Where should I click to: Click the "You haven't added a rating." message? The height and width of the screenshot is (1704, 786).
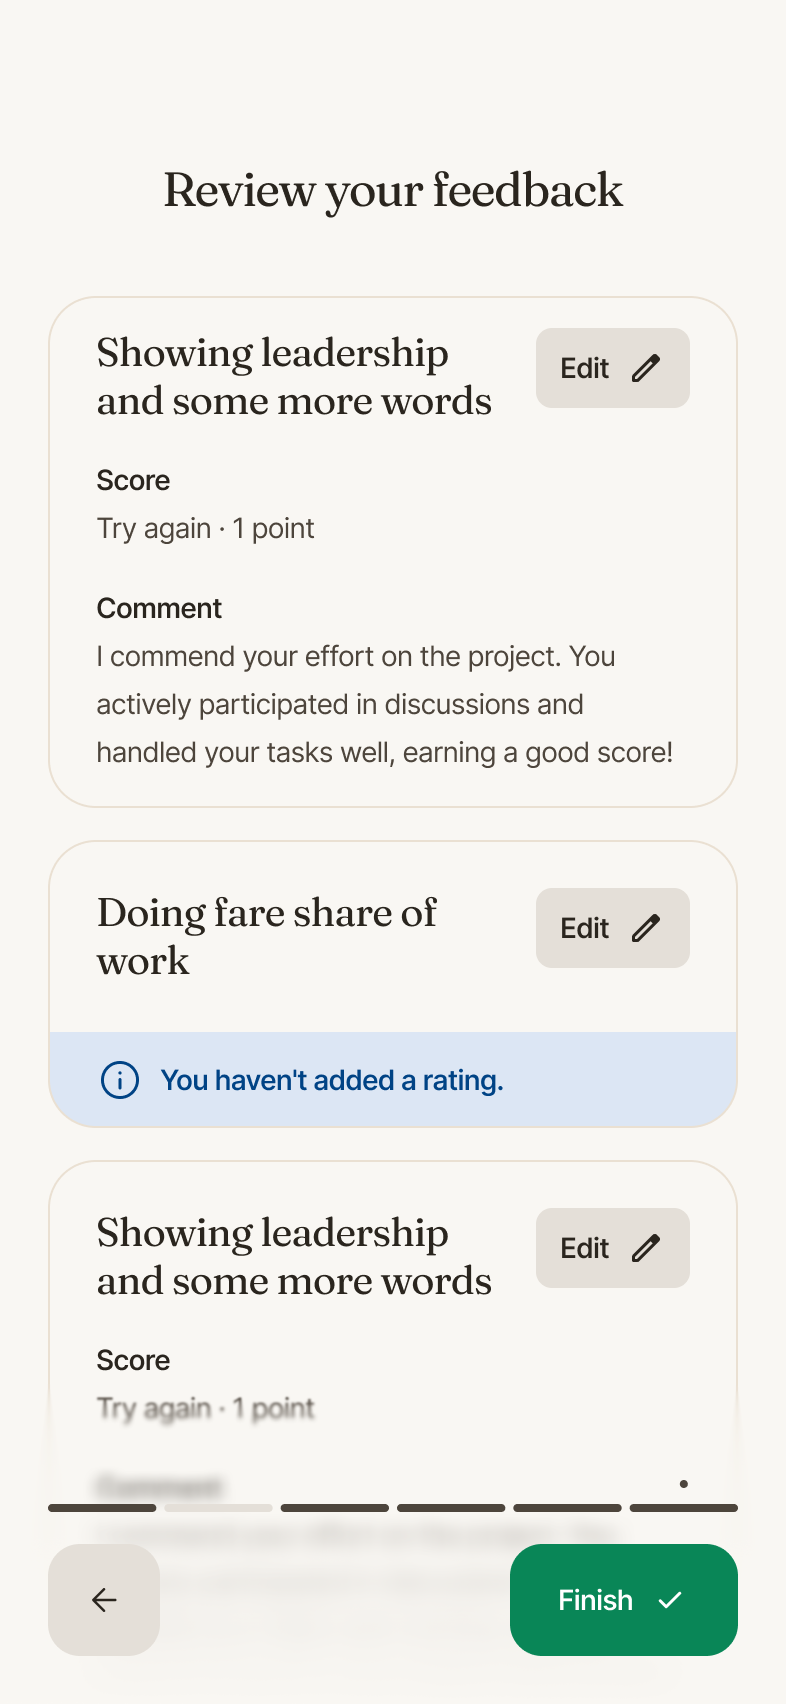coord(332,1080)
